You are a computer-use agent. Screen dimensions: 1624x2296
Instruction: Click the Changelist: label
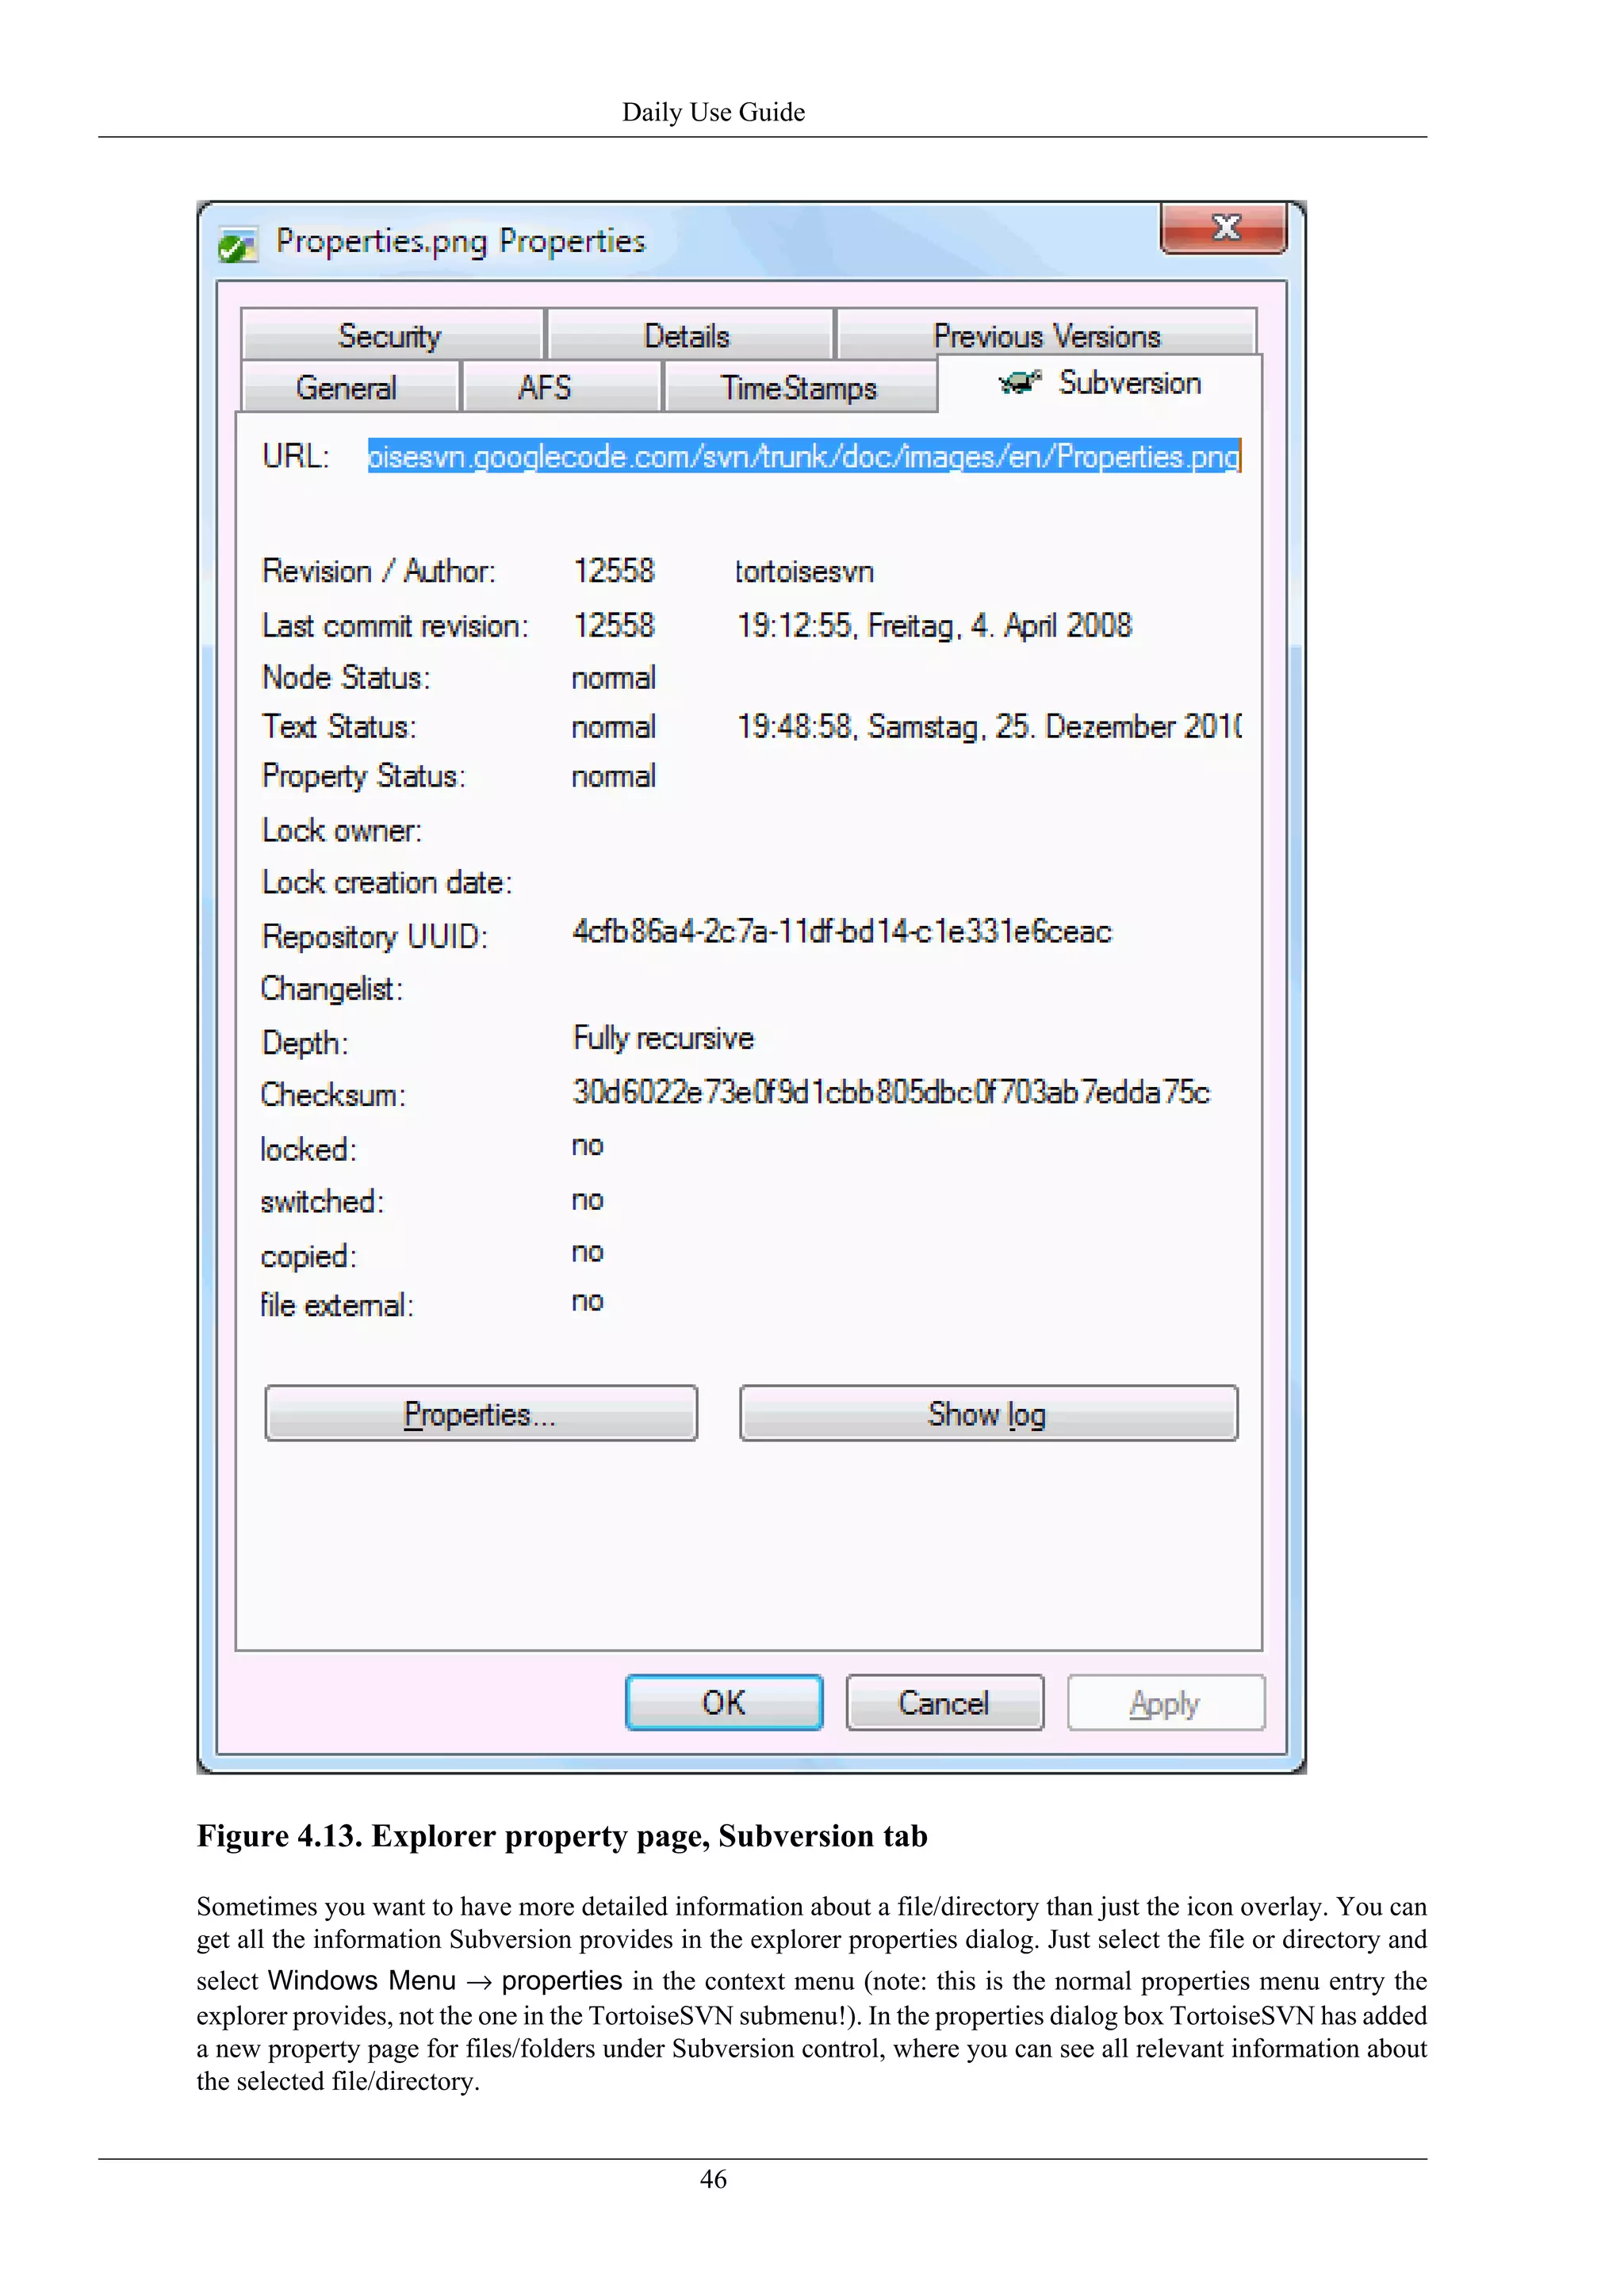coord(332,989)
